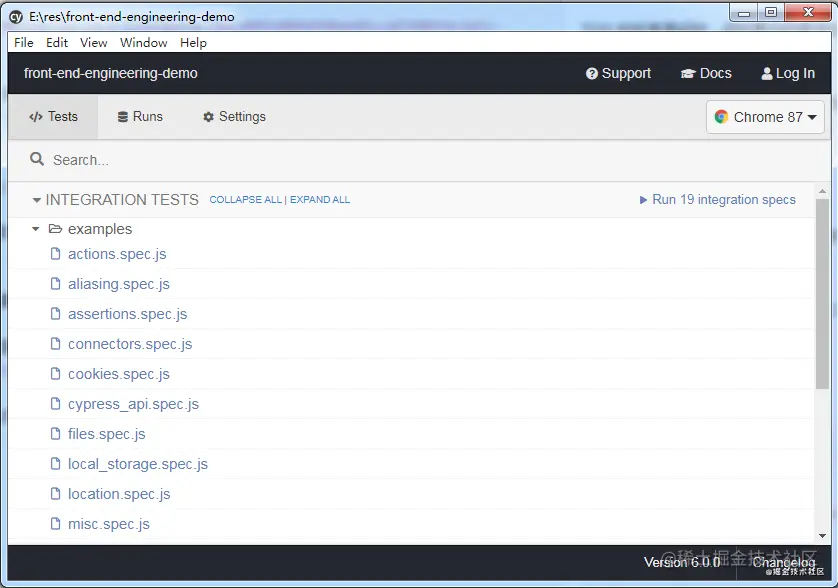
Task: Click file icon beside location.spec.js
Action: (55, 493)
